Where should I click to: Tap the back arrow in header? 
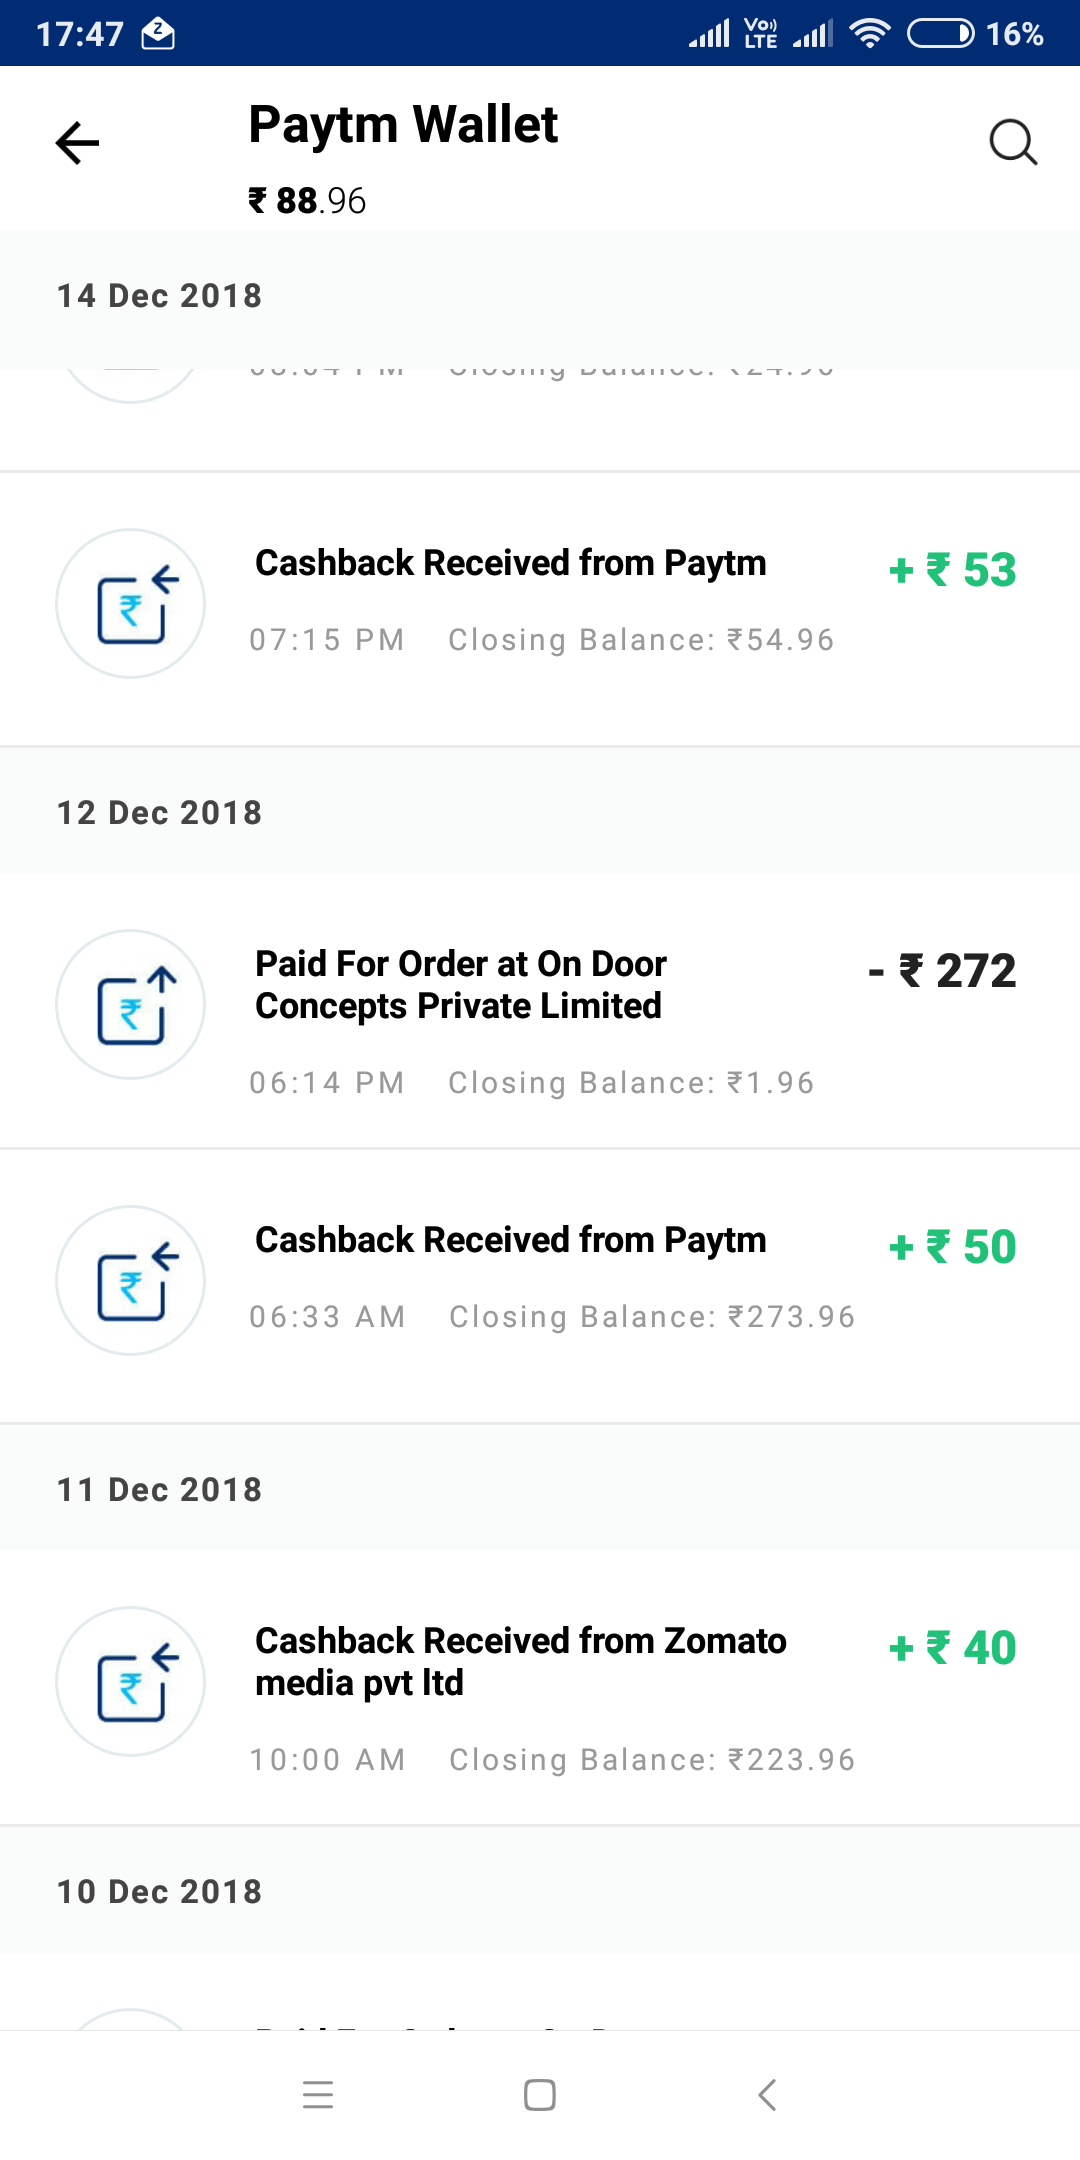[77, 143]
